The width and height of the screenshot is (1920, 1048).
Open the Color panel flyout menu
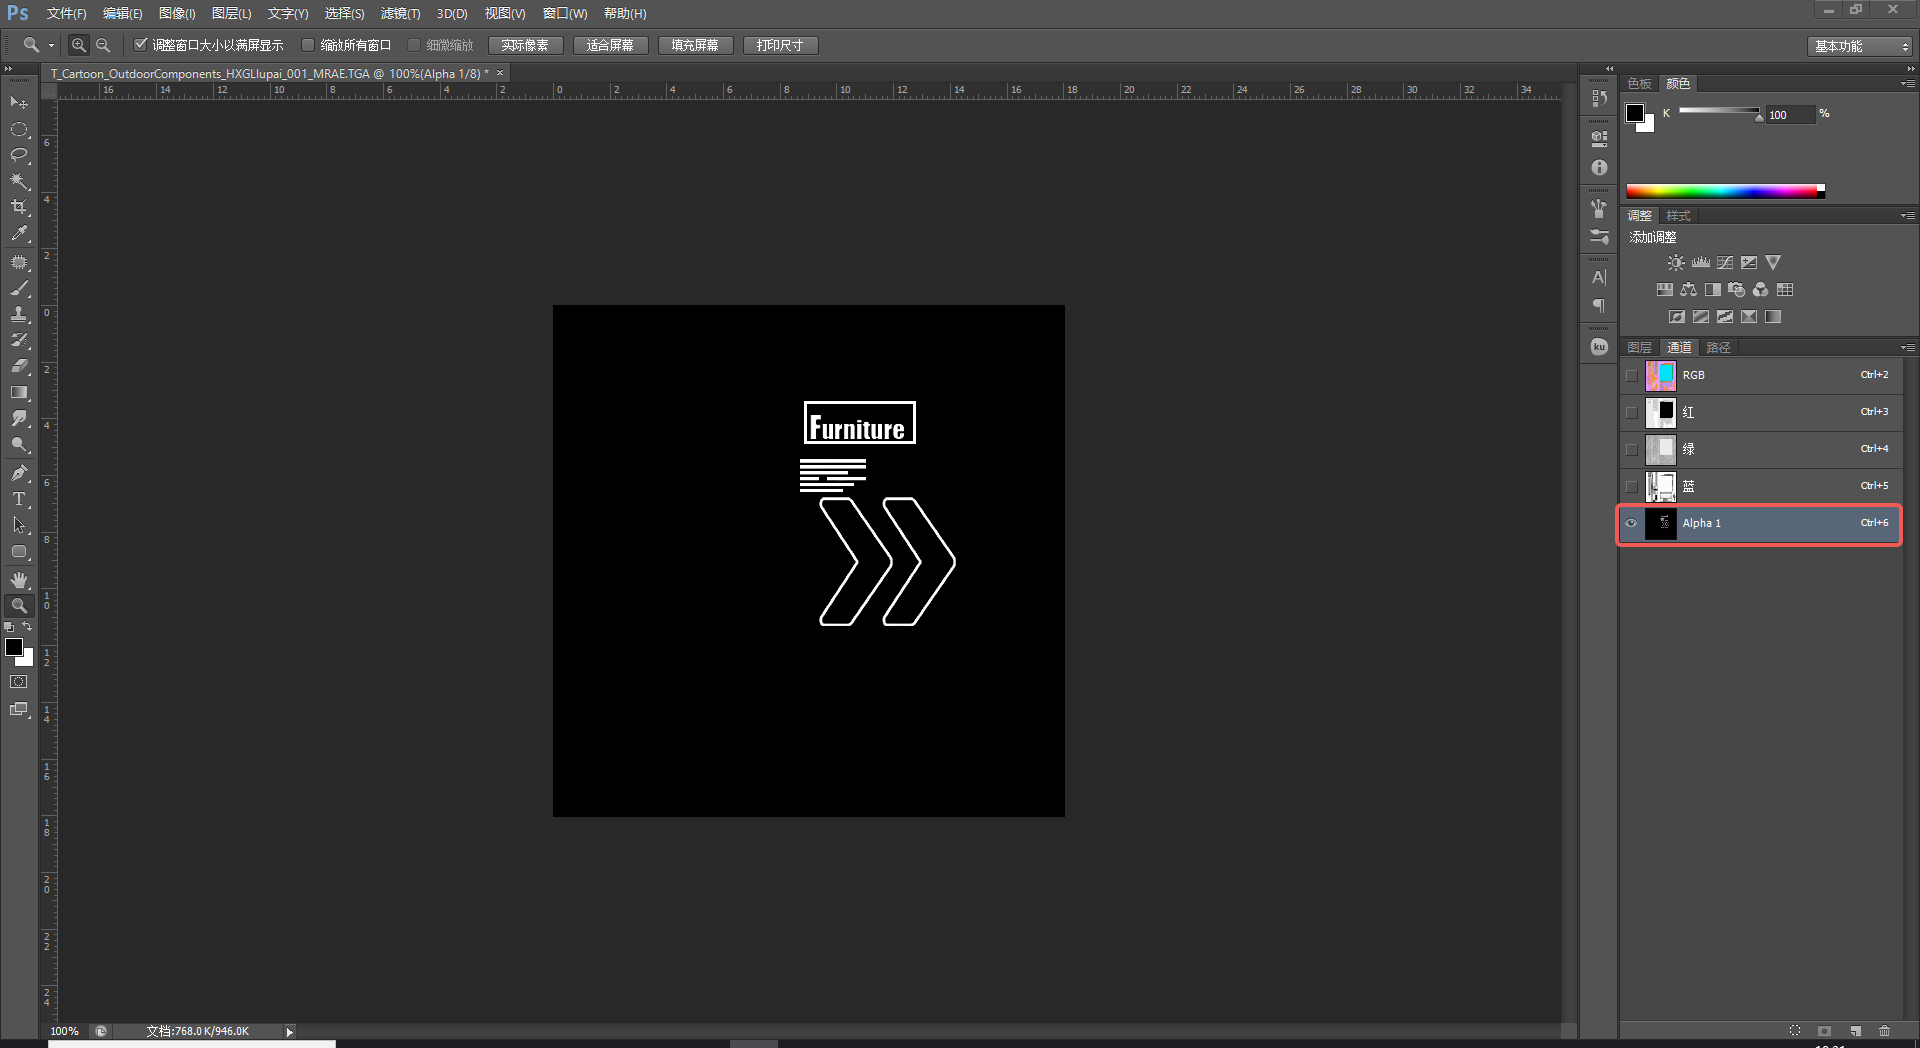(1907, 84)
